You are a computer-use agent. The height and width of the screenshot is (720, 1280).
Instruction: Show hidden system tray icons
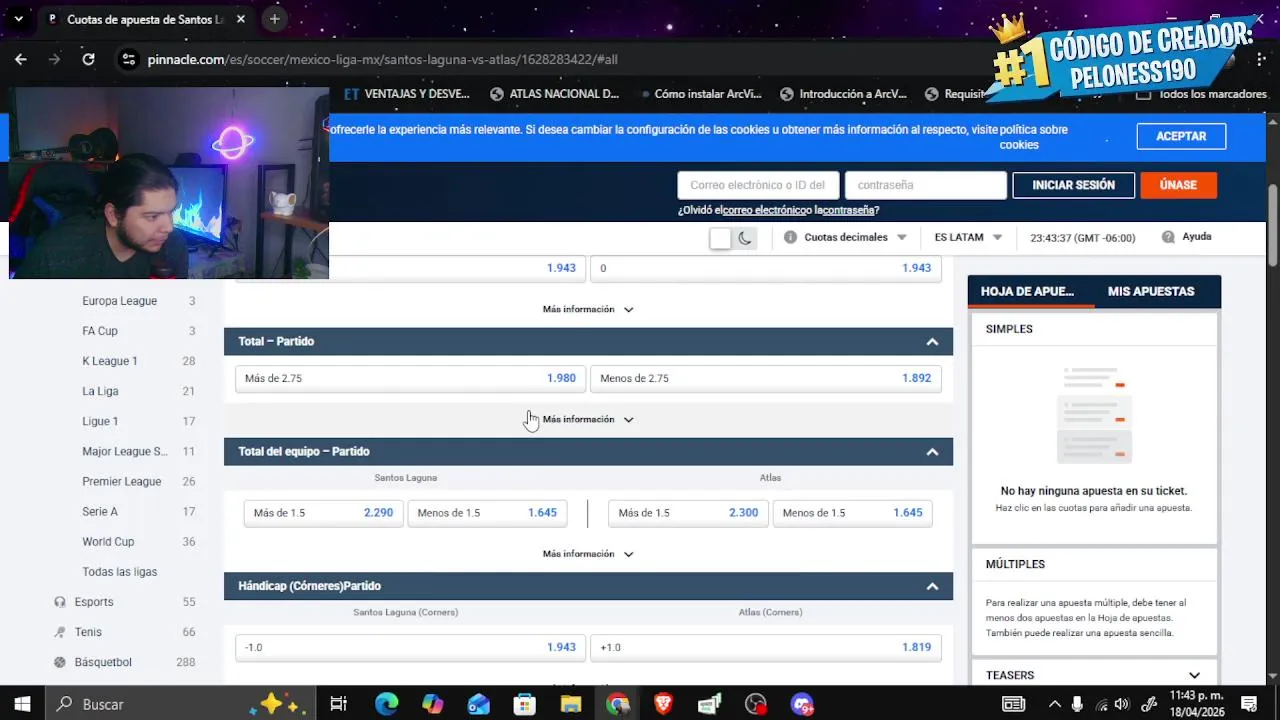point(1053,704)
